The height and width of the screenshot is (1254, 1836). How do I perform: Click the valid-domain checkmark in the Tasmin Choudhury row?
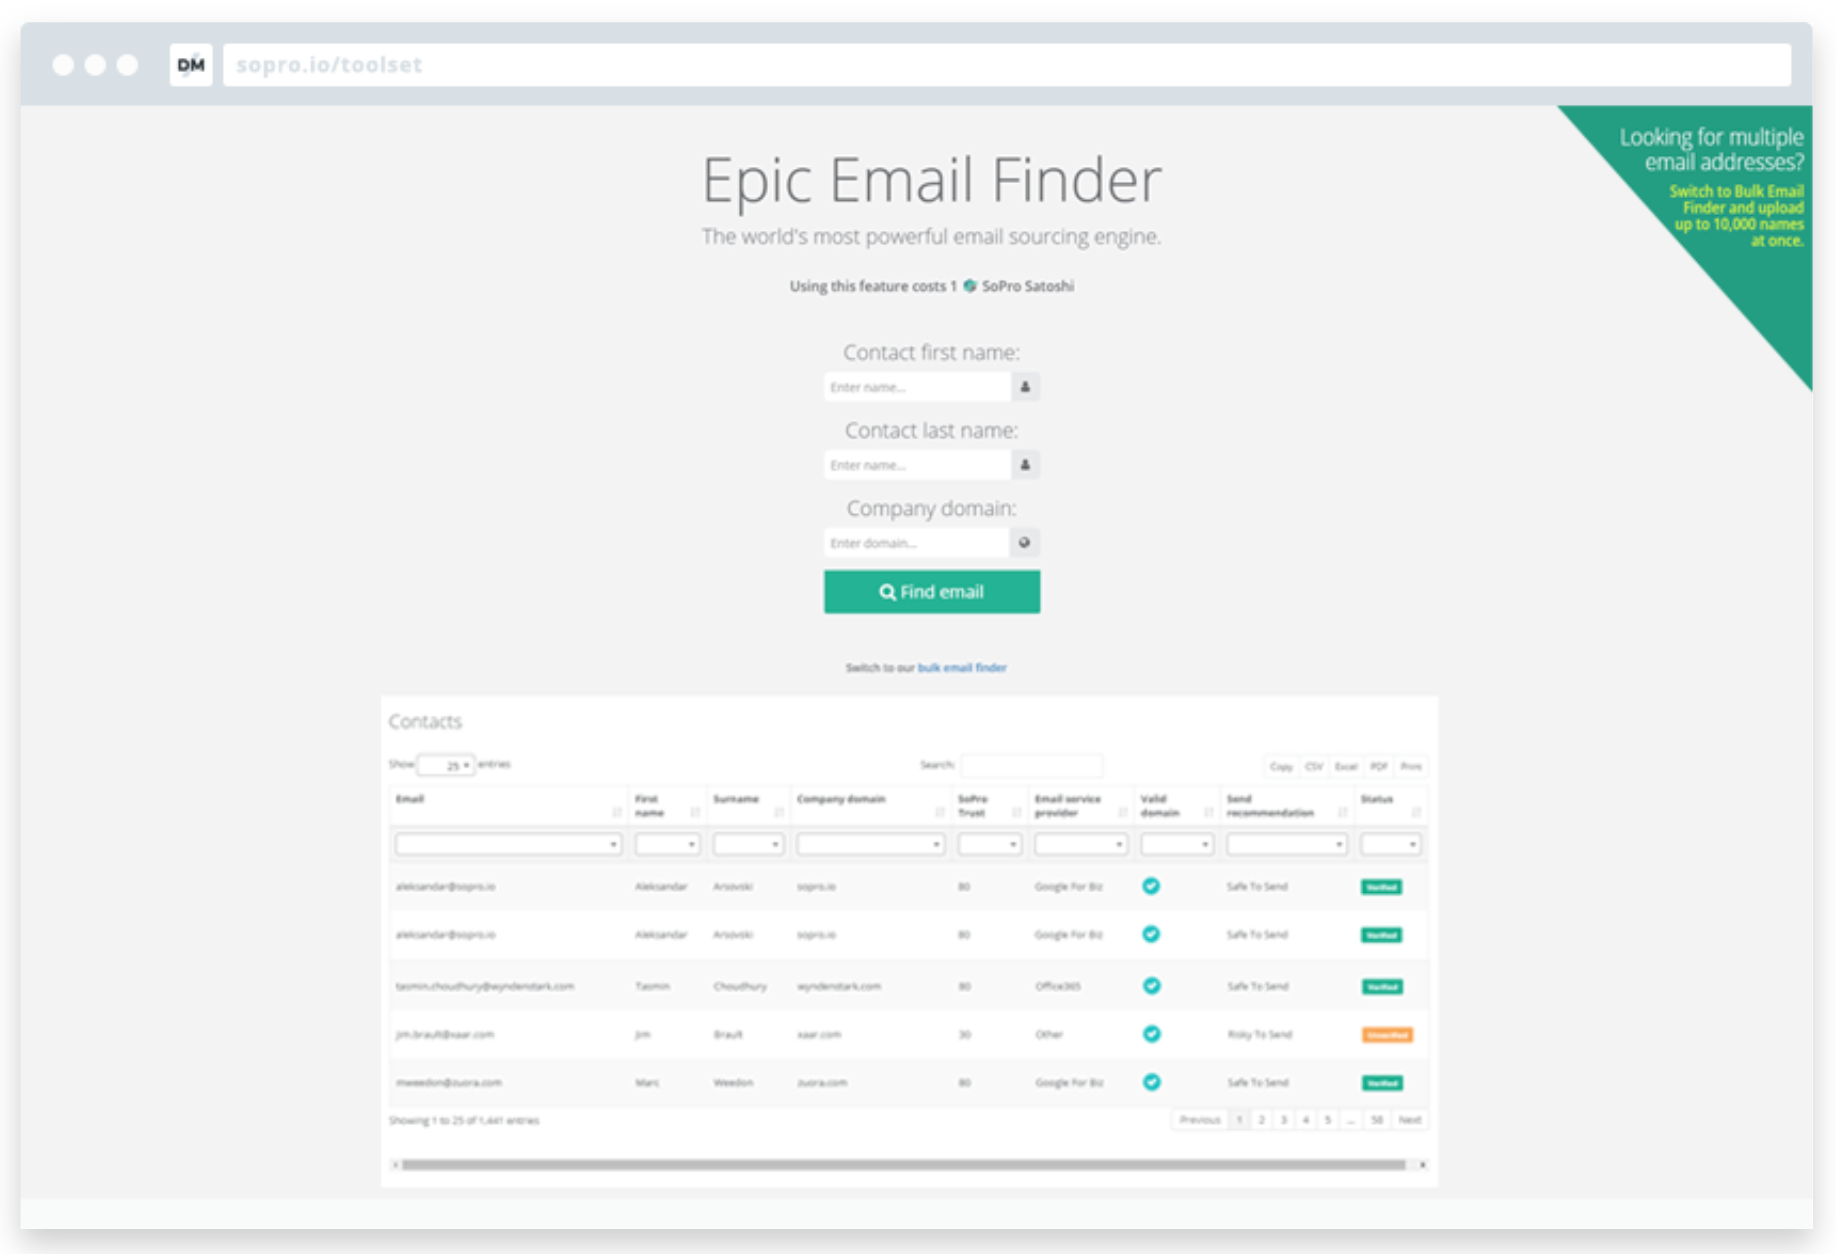pos(1151,986)
